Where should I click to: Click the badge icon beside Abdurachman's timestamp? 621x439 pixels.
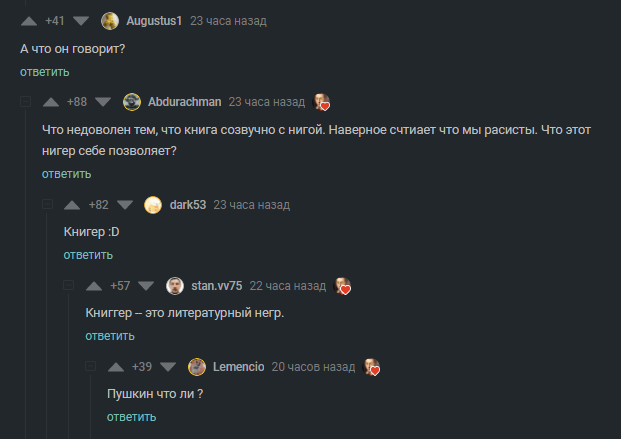tap(321, 102)
